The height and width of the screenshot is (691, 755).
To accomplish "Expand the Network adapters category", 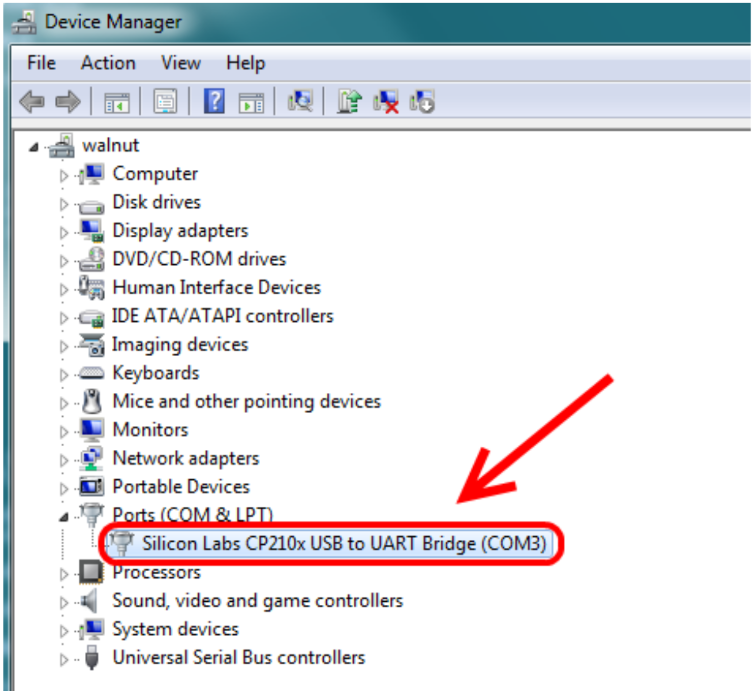I will (64, 460).
